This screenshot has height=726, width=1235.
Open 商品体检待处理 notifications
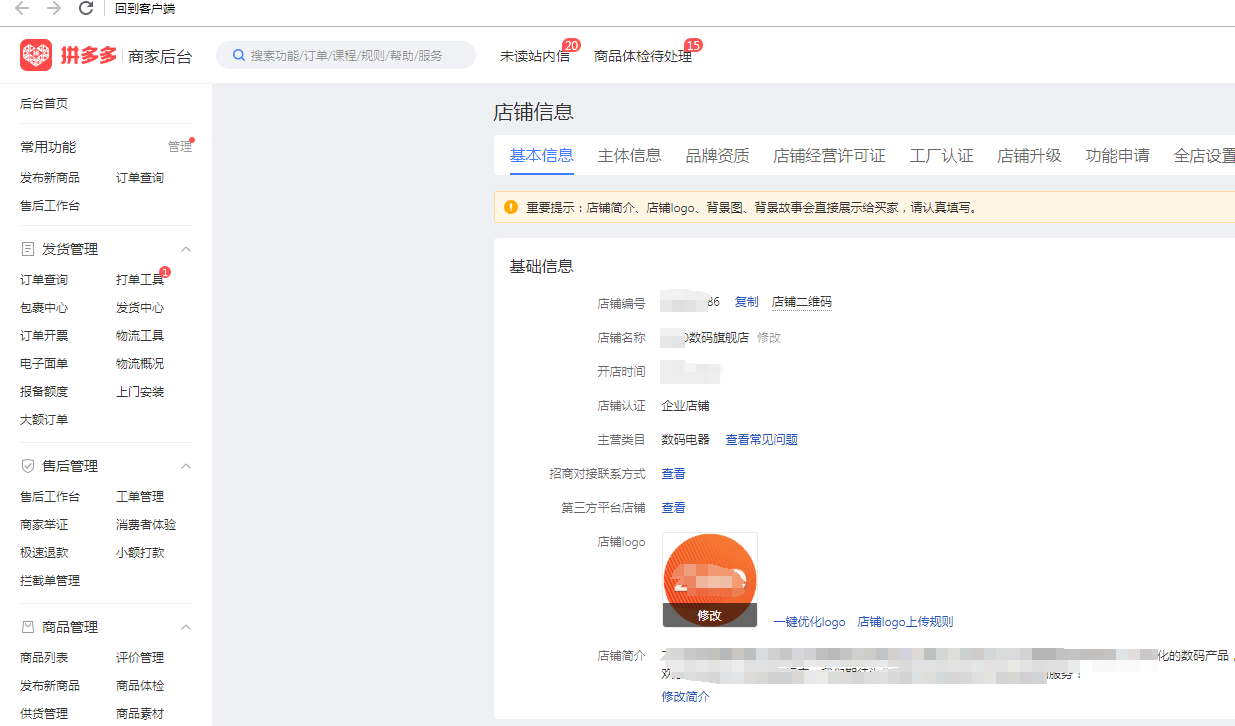click(643, 56)
